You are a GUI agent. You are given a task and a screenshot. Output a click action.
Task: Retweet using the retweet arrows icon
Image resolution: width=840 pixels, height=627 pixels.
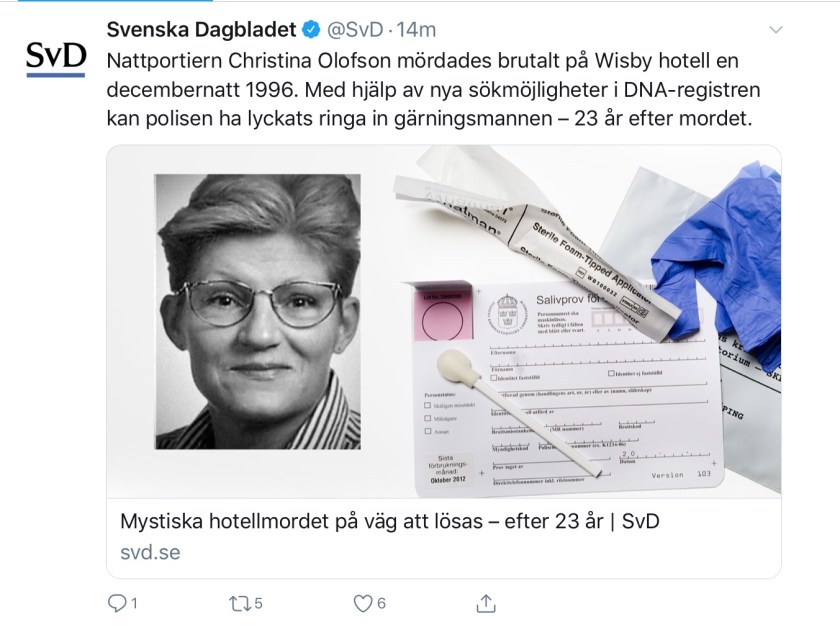click(x=239, y=604)
